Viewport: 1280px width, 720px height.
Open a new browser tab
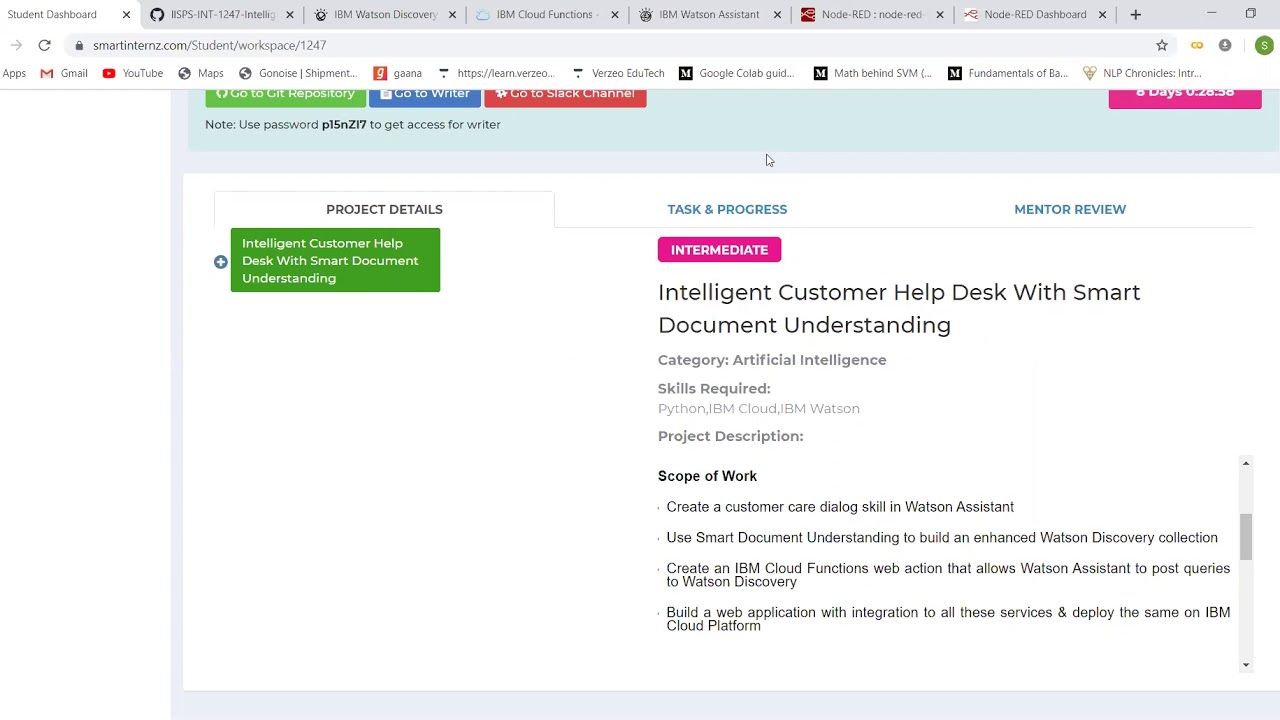(x=1136, y=15)
